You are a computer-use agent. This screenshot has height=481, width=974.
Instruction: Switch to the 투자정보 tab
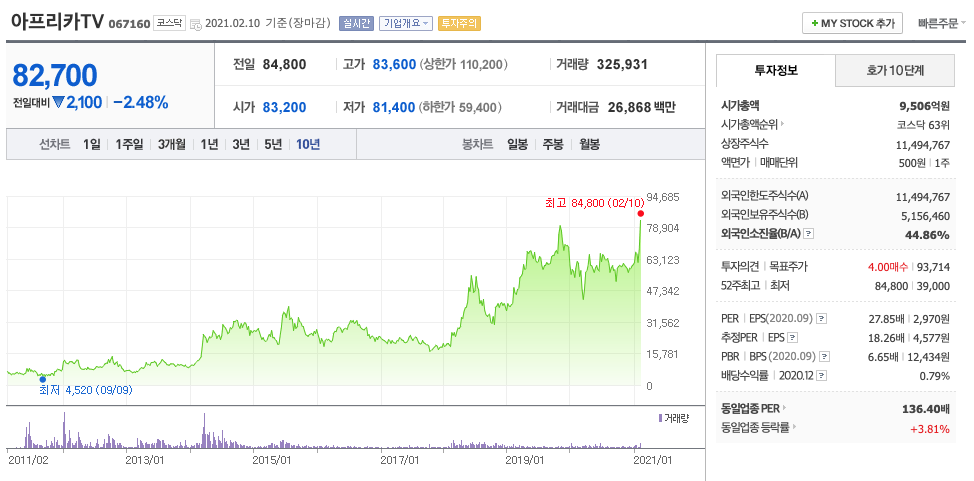pyautogui.click(x=776, y=70)
